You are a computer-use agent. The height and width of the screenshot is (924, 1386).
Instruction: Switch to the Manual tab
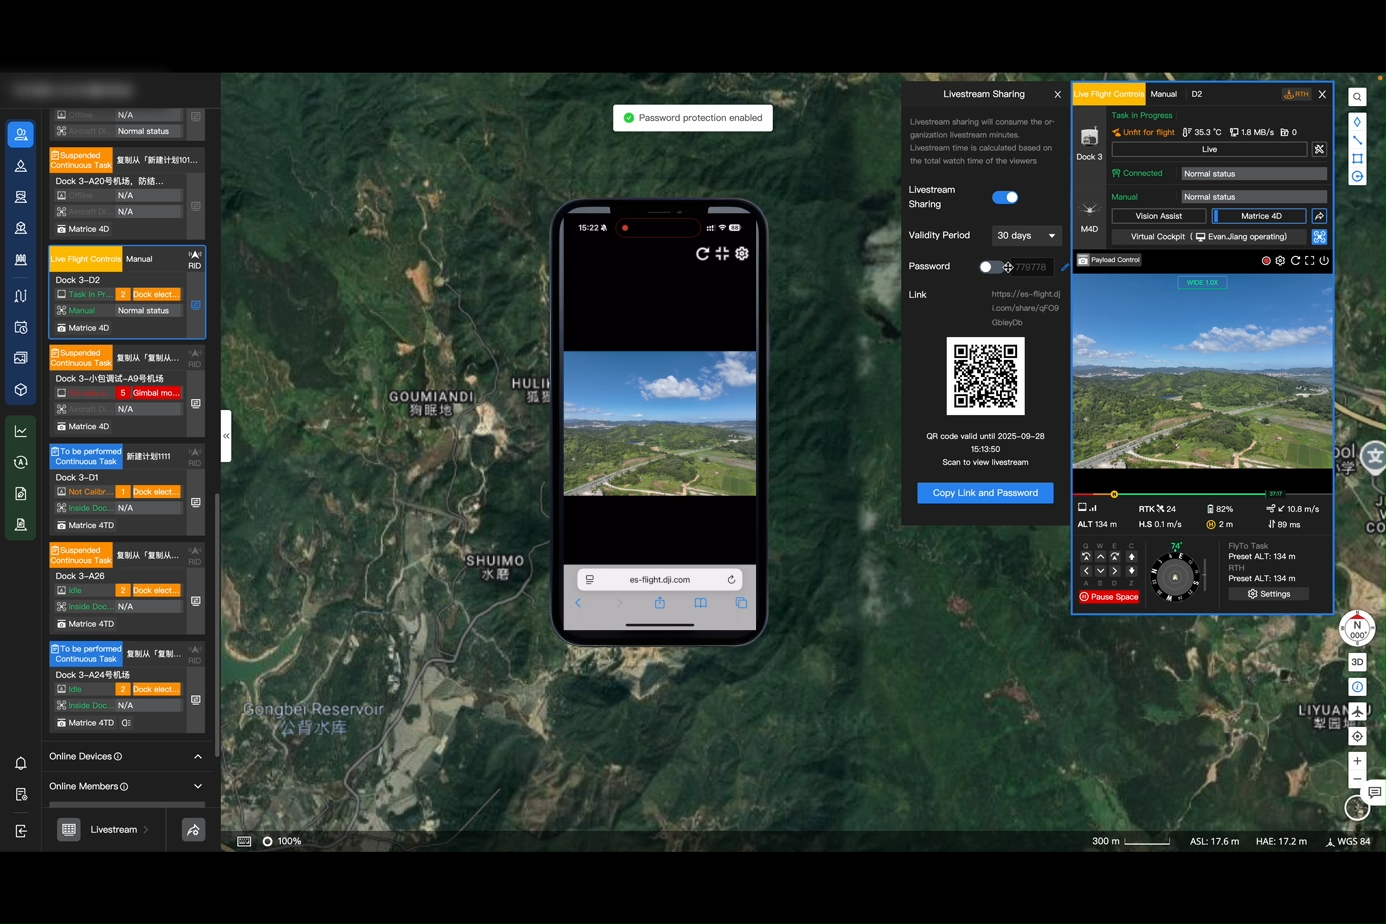click(1163, 94)
